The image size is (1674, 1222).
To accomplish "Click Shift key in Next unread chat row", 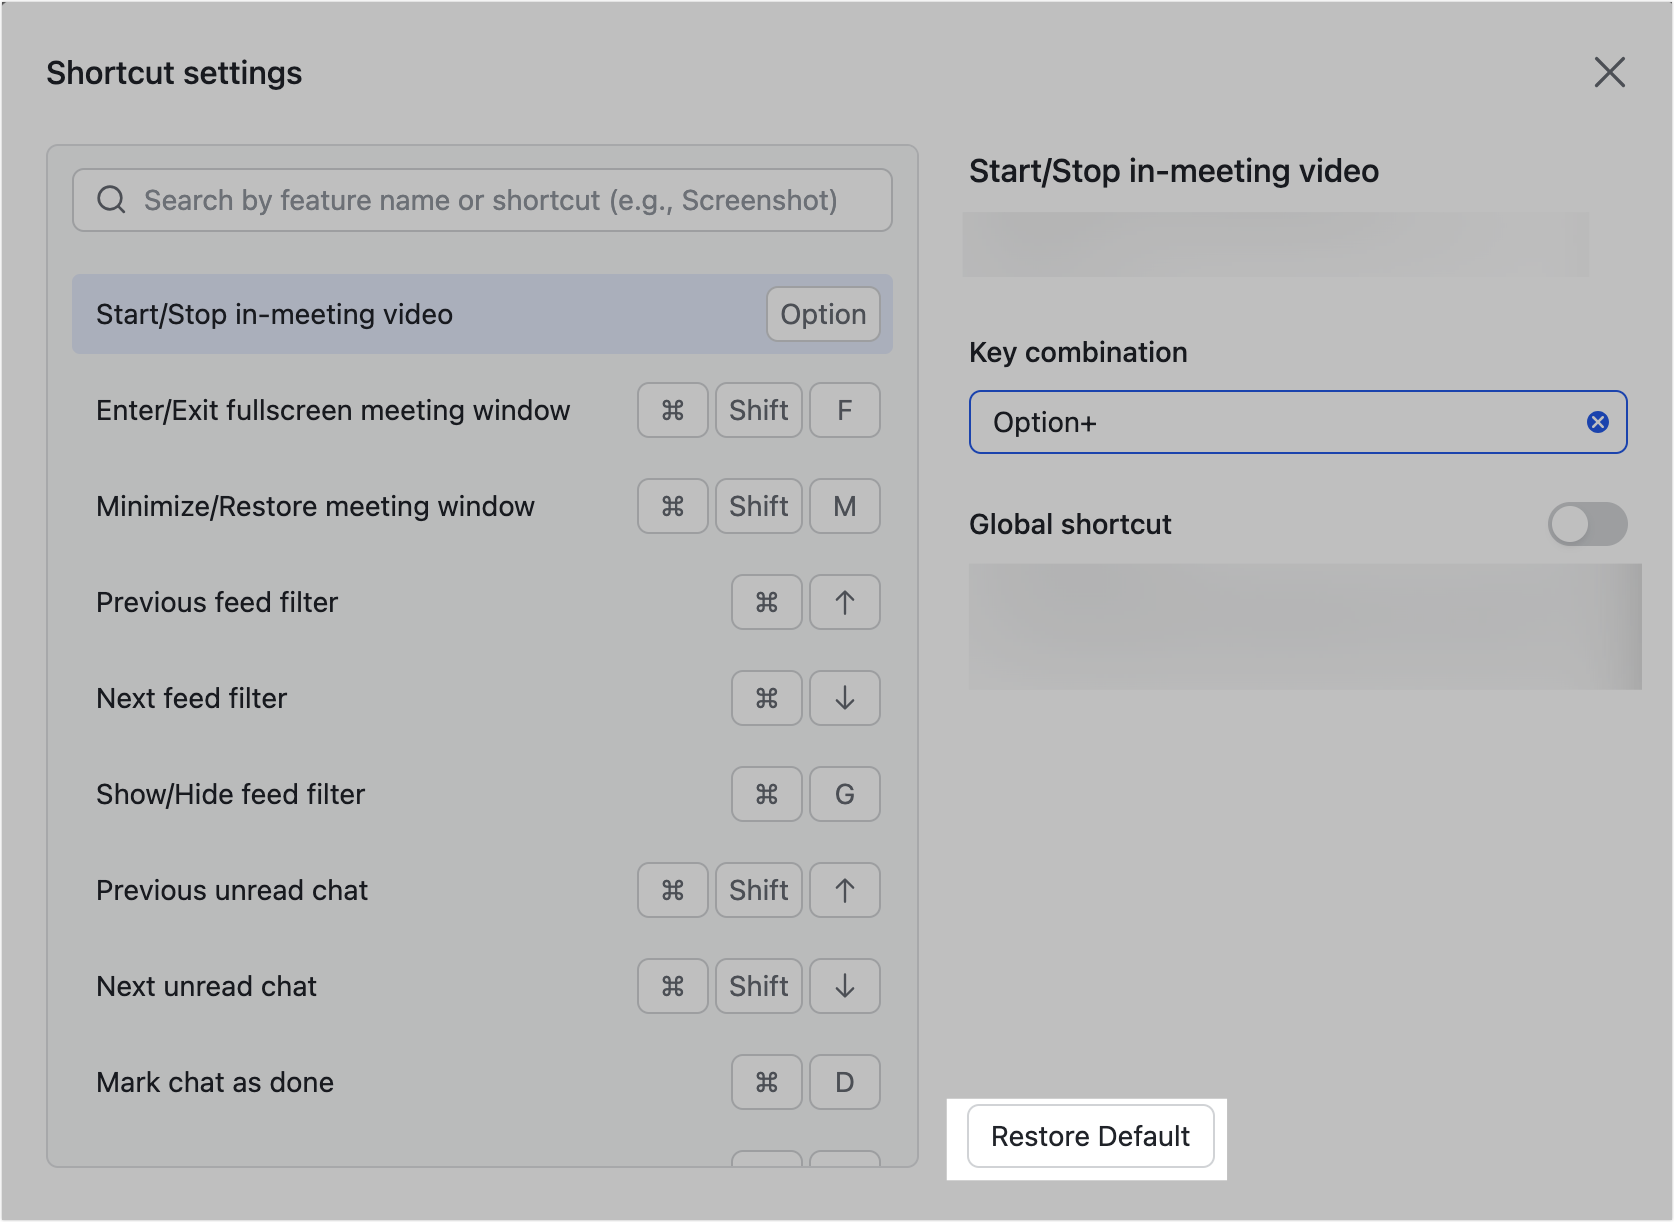I will tap(759, 986).
